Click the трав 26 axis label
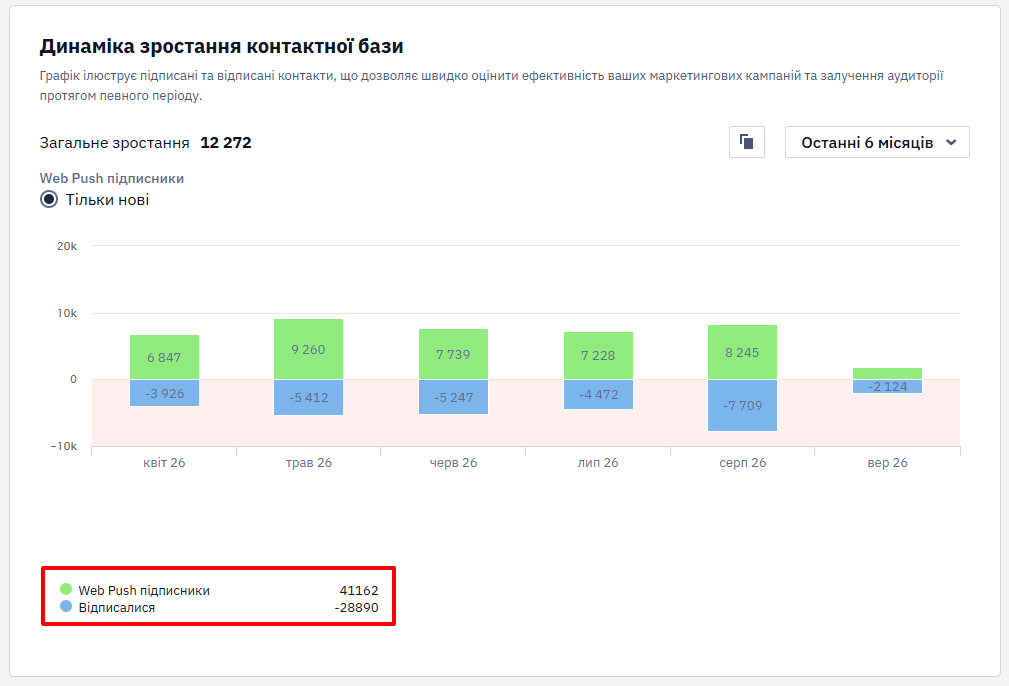The width and height of the screenshot is (1009, 686). coord(309,463)
